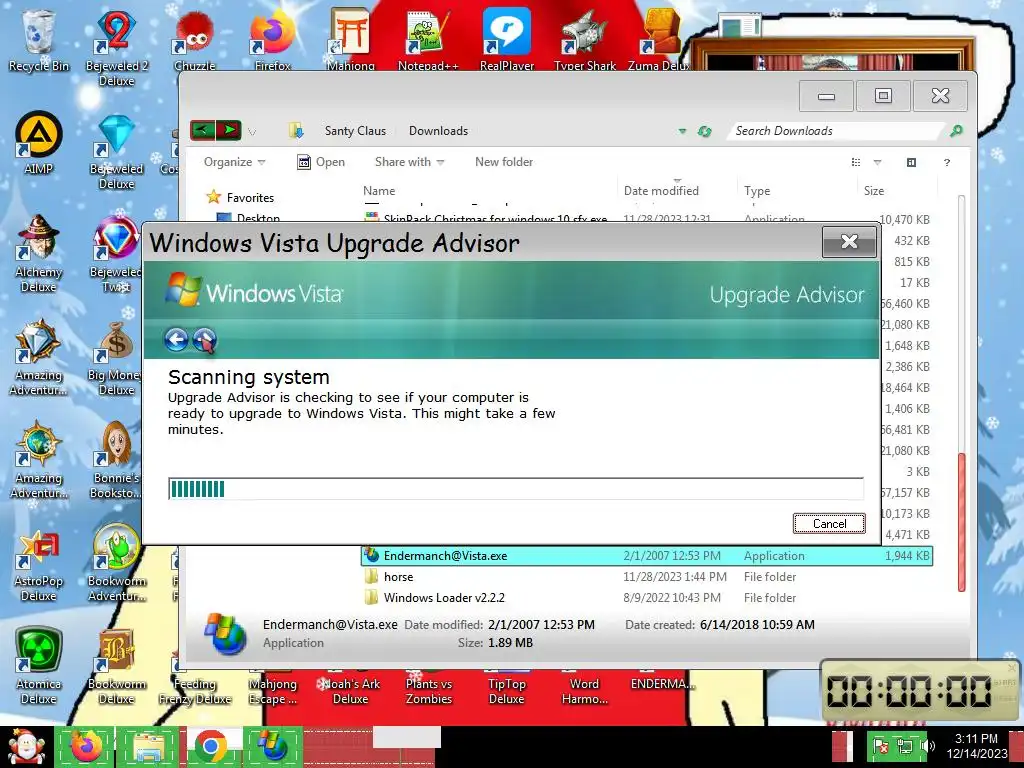Cancel the Upgrade Advisor scan

pyautogui.click(x=829, y=523)
